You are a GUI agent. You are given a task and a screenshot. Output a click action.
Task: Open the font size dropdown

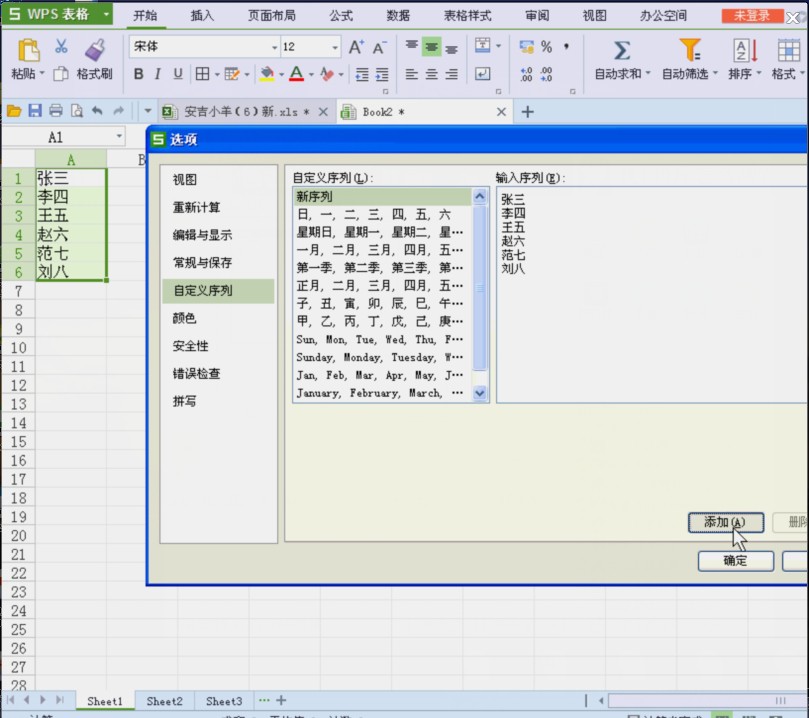(x=335, y=47)
